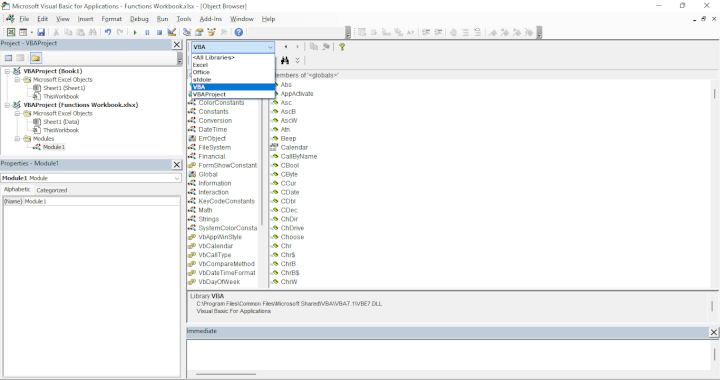
Task: Collapse the VBAProject (Book1) tree node
Action: click(x=7, y=71)
